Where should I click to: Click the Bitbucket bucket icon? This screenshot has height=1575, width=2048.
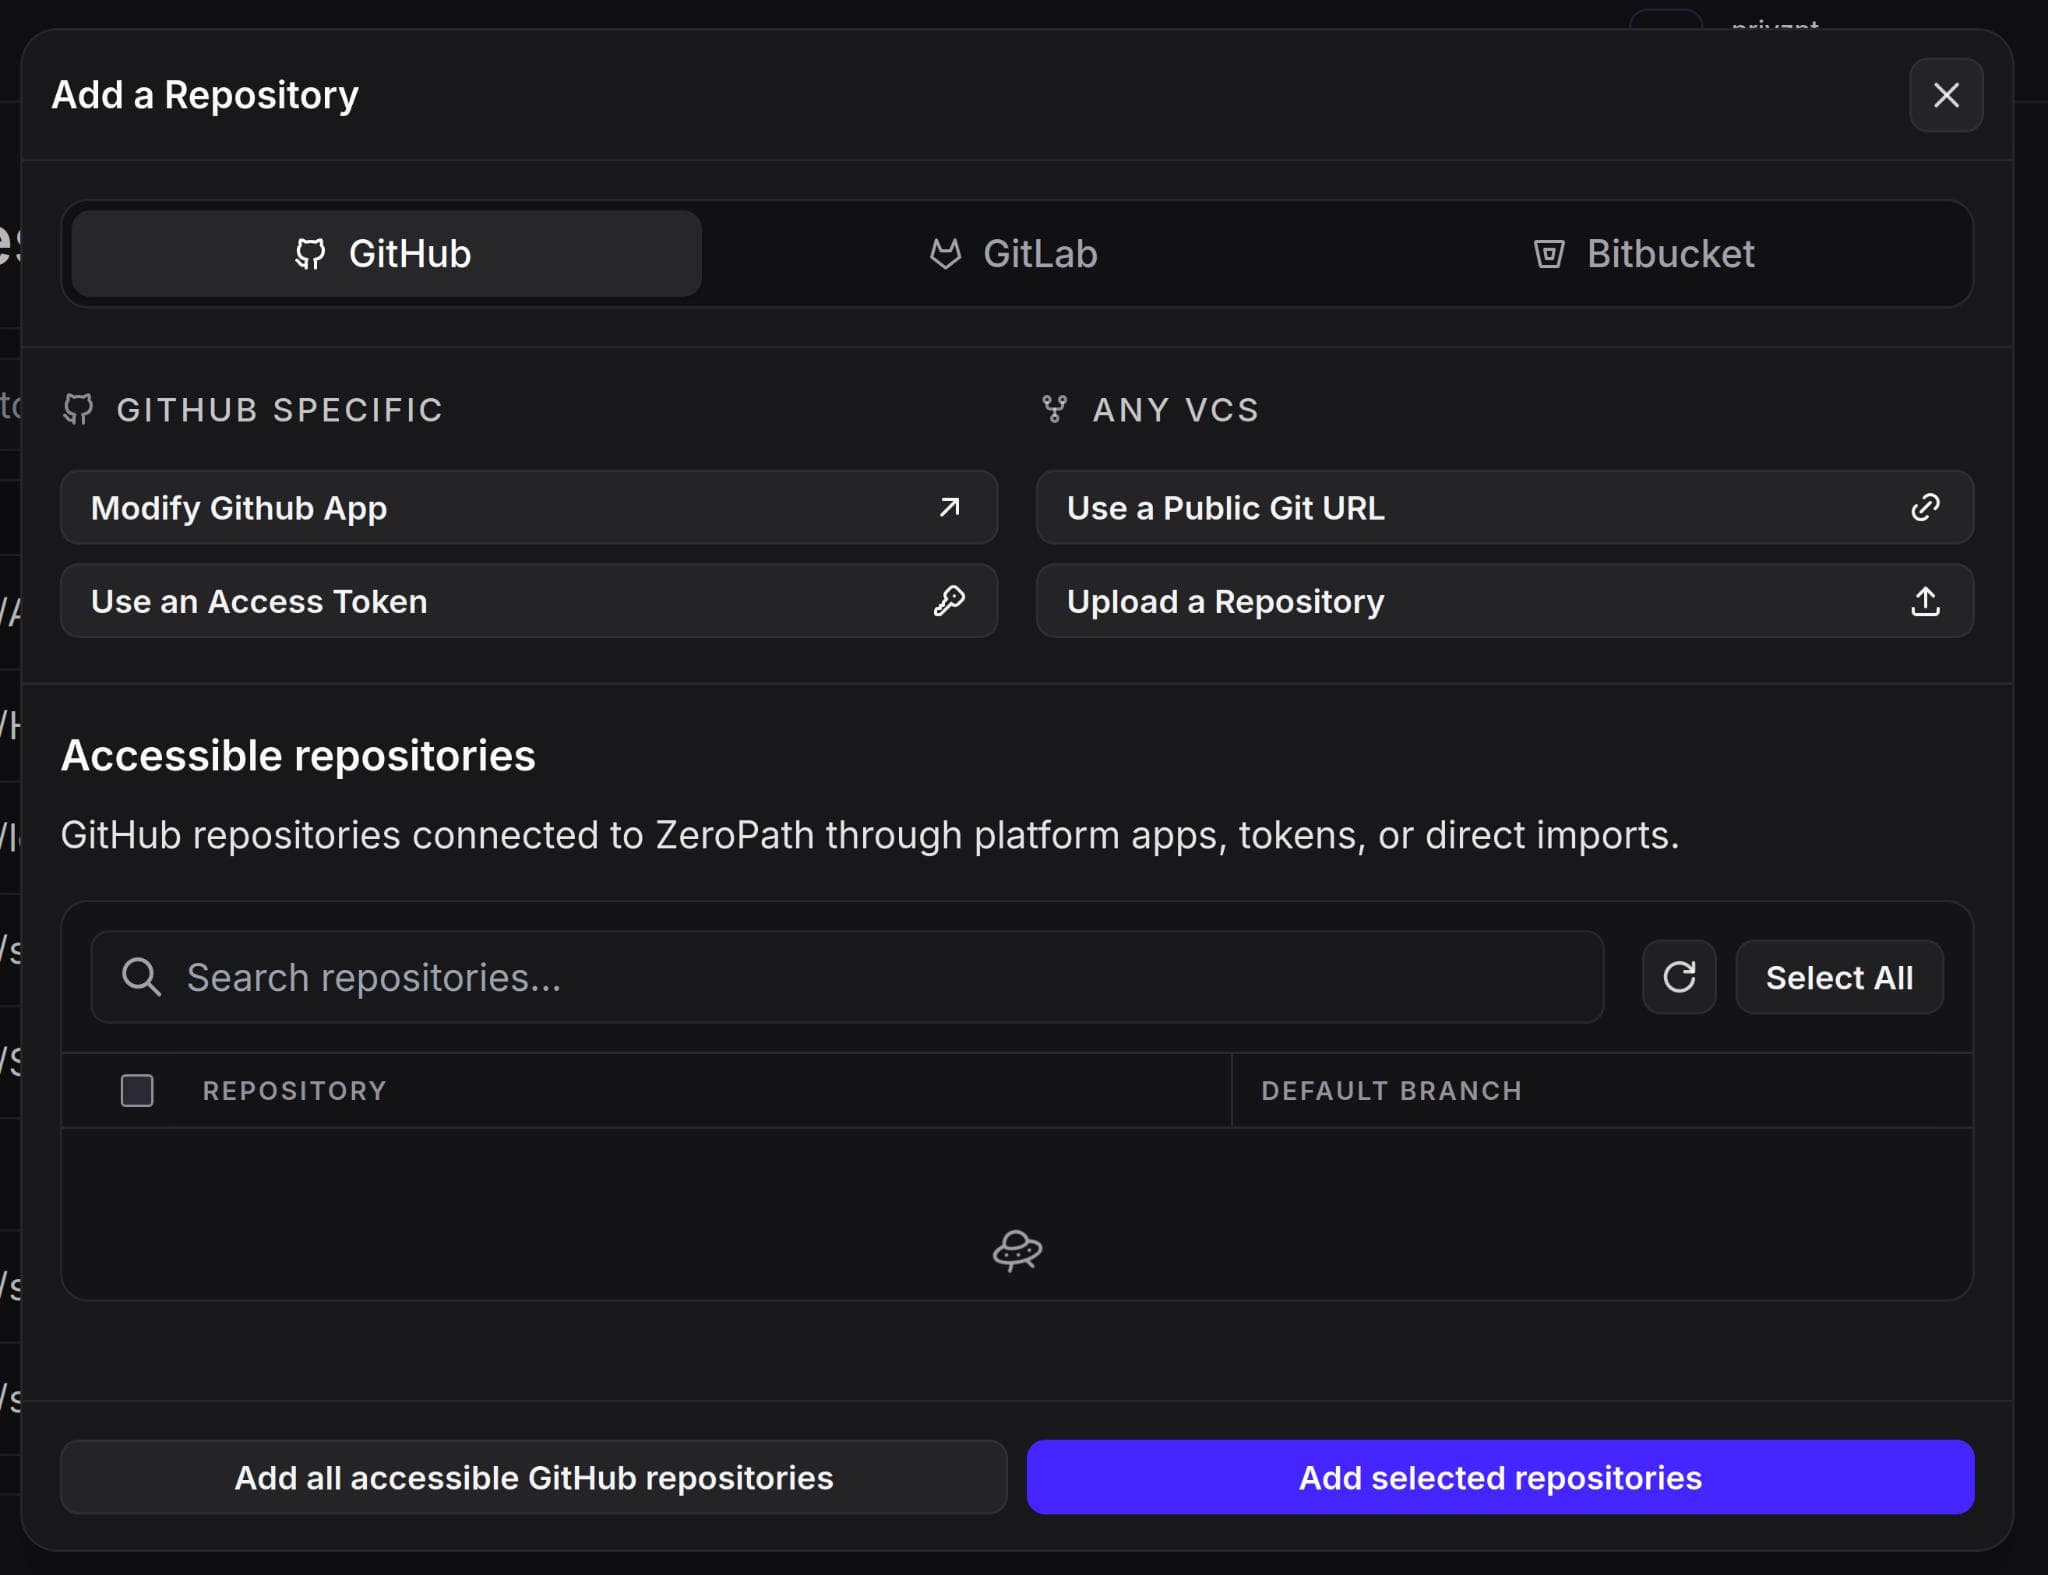point(1548,254)
